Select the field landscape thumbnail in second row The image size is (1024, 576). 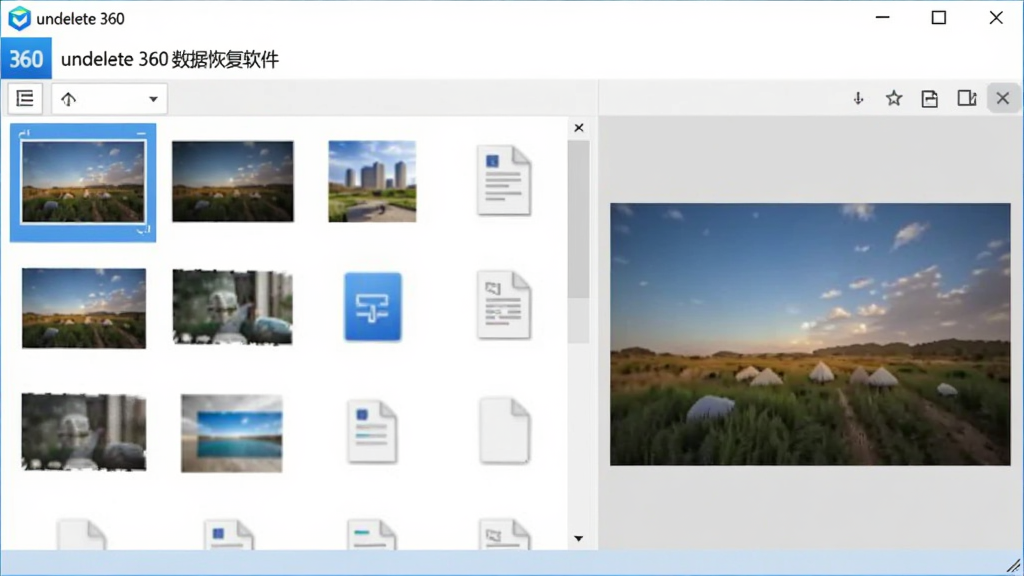pos(84,308)
